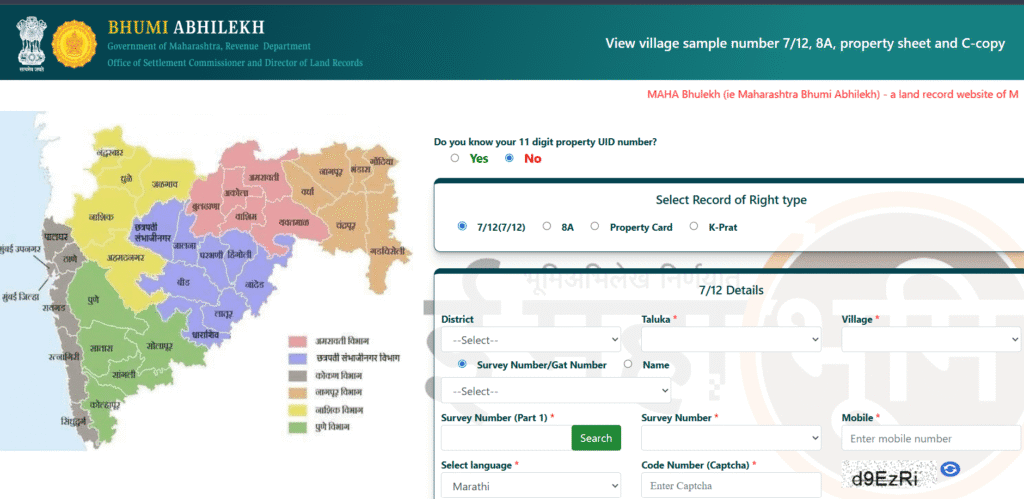Select पालघर district on the map
The width and height of the screenshot is (1024, 499).
(x=56, y=237)
